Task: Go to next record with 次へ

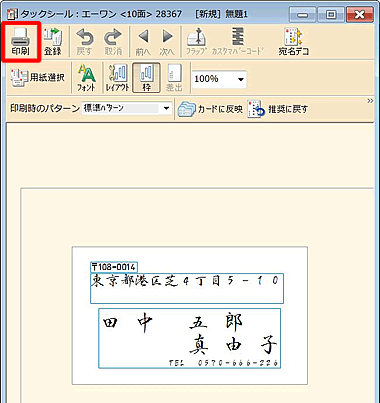Action: coord(167,41)
